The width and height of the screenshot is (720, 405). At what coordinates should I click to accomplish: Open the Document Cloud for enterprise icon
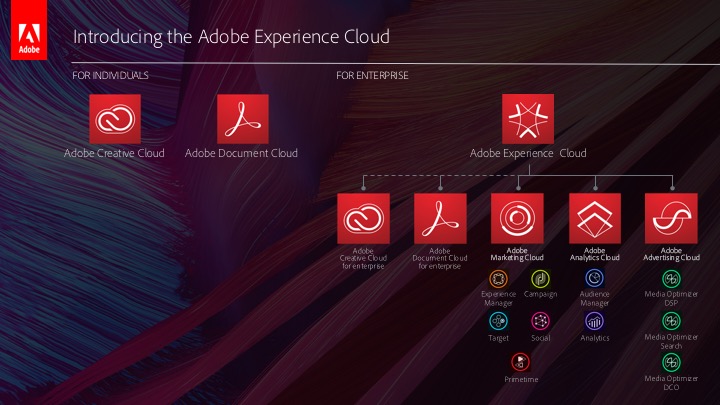click(440, 218)
